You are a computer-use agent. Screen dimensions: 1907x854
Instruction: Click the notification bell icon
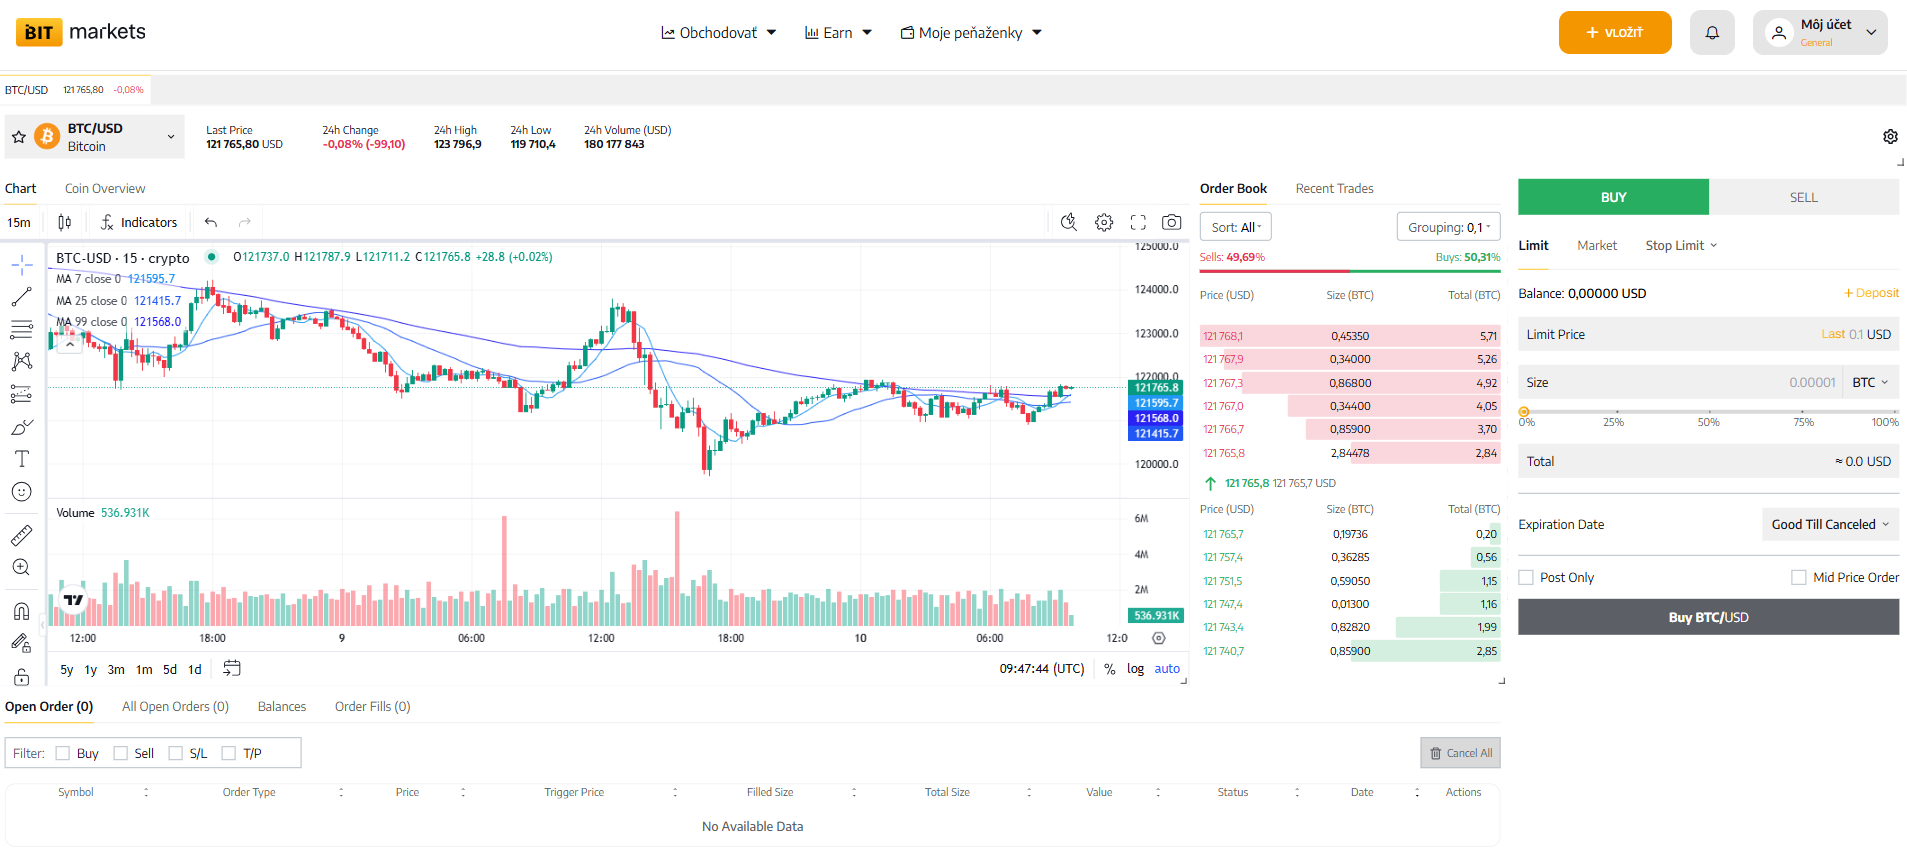(1712, 33)
